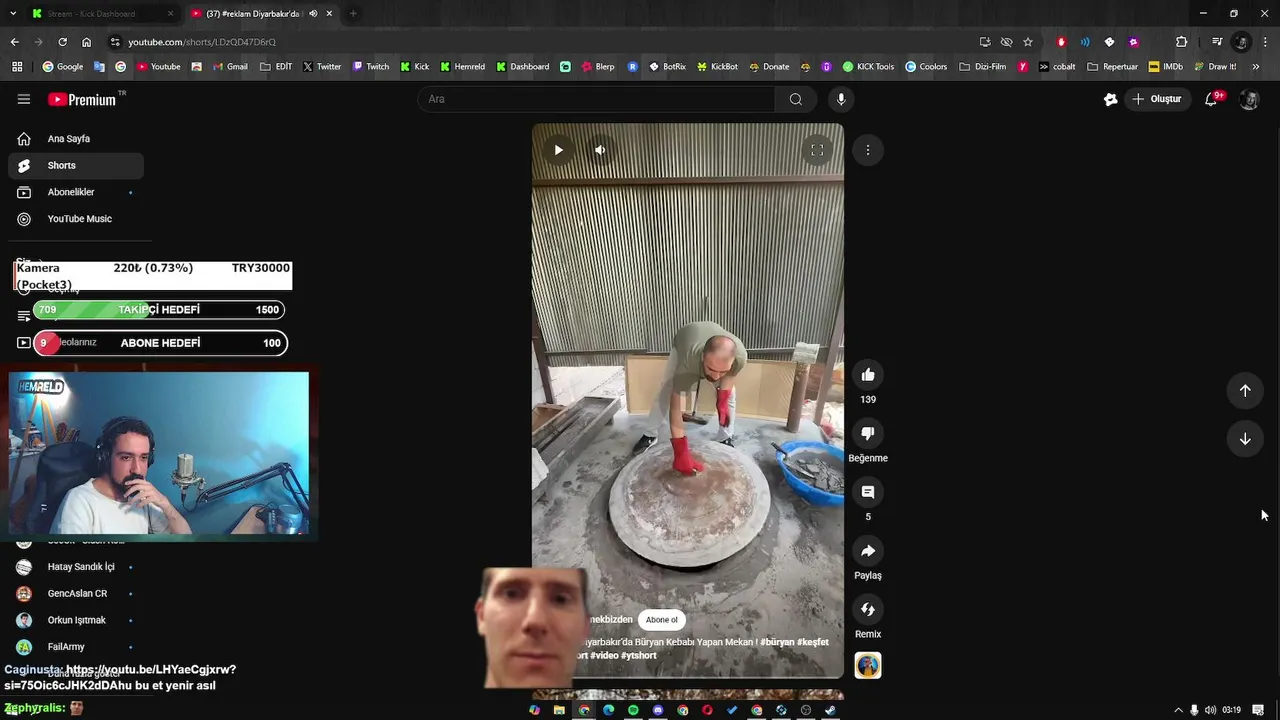Reload the current page
1280x720 pixels.
[x=62, y=42]
